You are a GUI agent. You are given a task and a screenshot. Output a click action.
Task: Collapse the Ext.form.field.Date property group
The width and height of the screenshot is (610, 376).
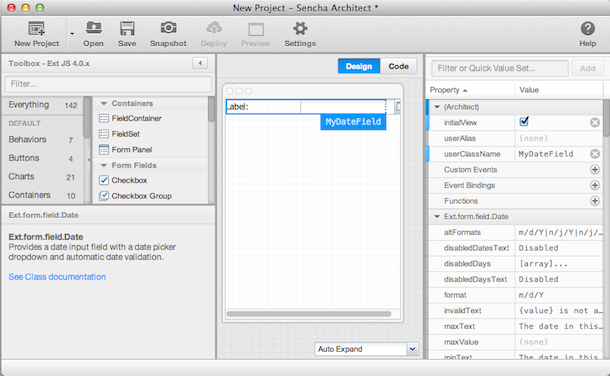tap(437, 217)
